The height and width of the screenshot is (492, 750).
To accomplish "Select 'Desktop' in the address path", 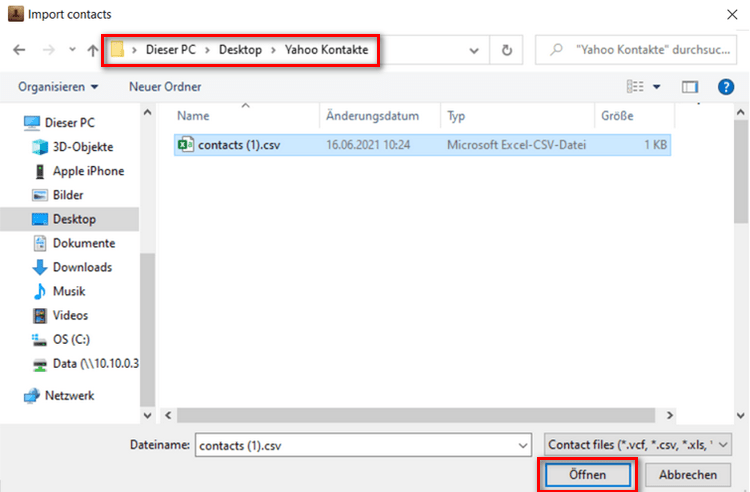I will (240, 50).
